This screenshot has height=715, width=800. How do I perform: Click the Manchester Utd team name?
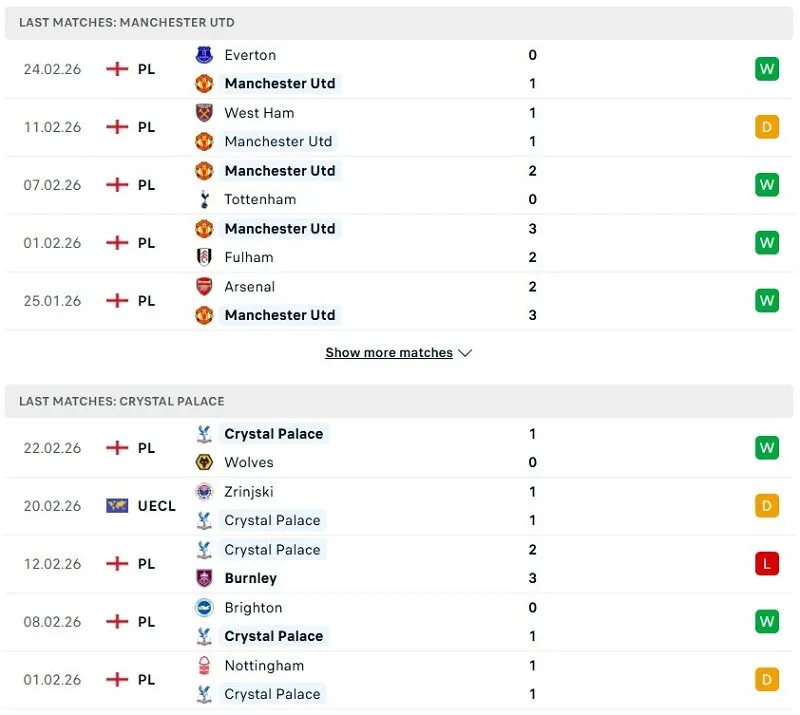[x=280, y=84]
